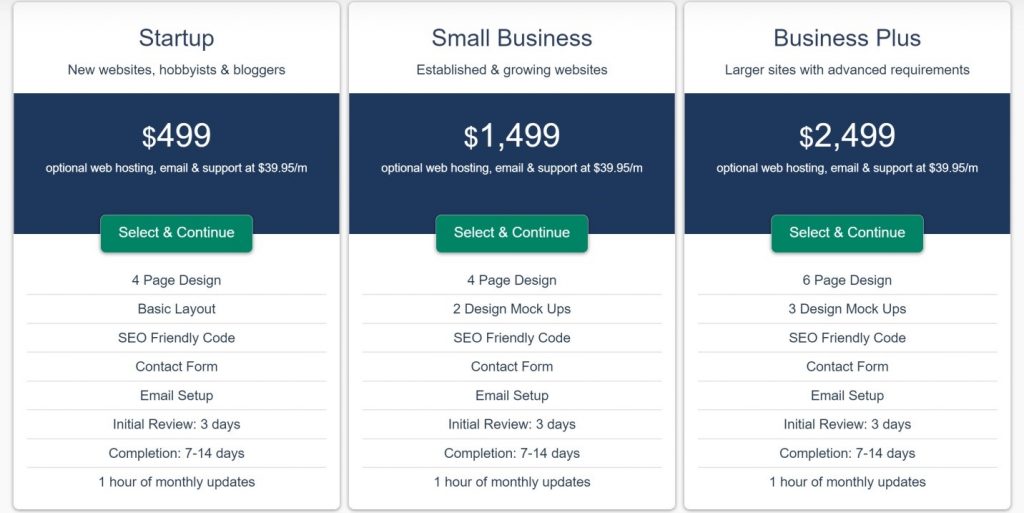This screenshot has height=513, width=1024.
Task: Click the Business Plus plan title
Action: [847, 38]
